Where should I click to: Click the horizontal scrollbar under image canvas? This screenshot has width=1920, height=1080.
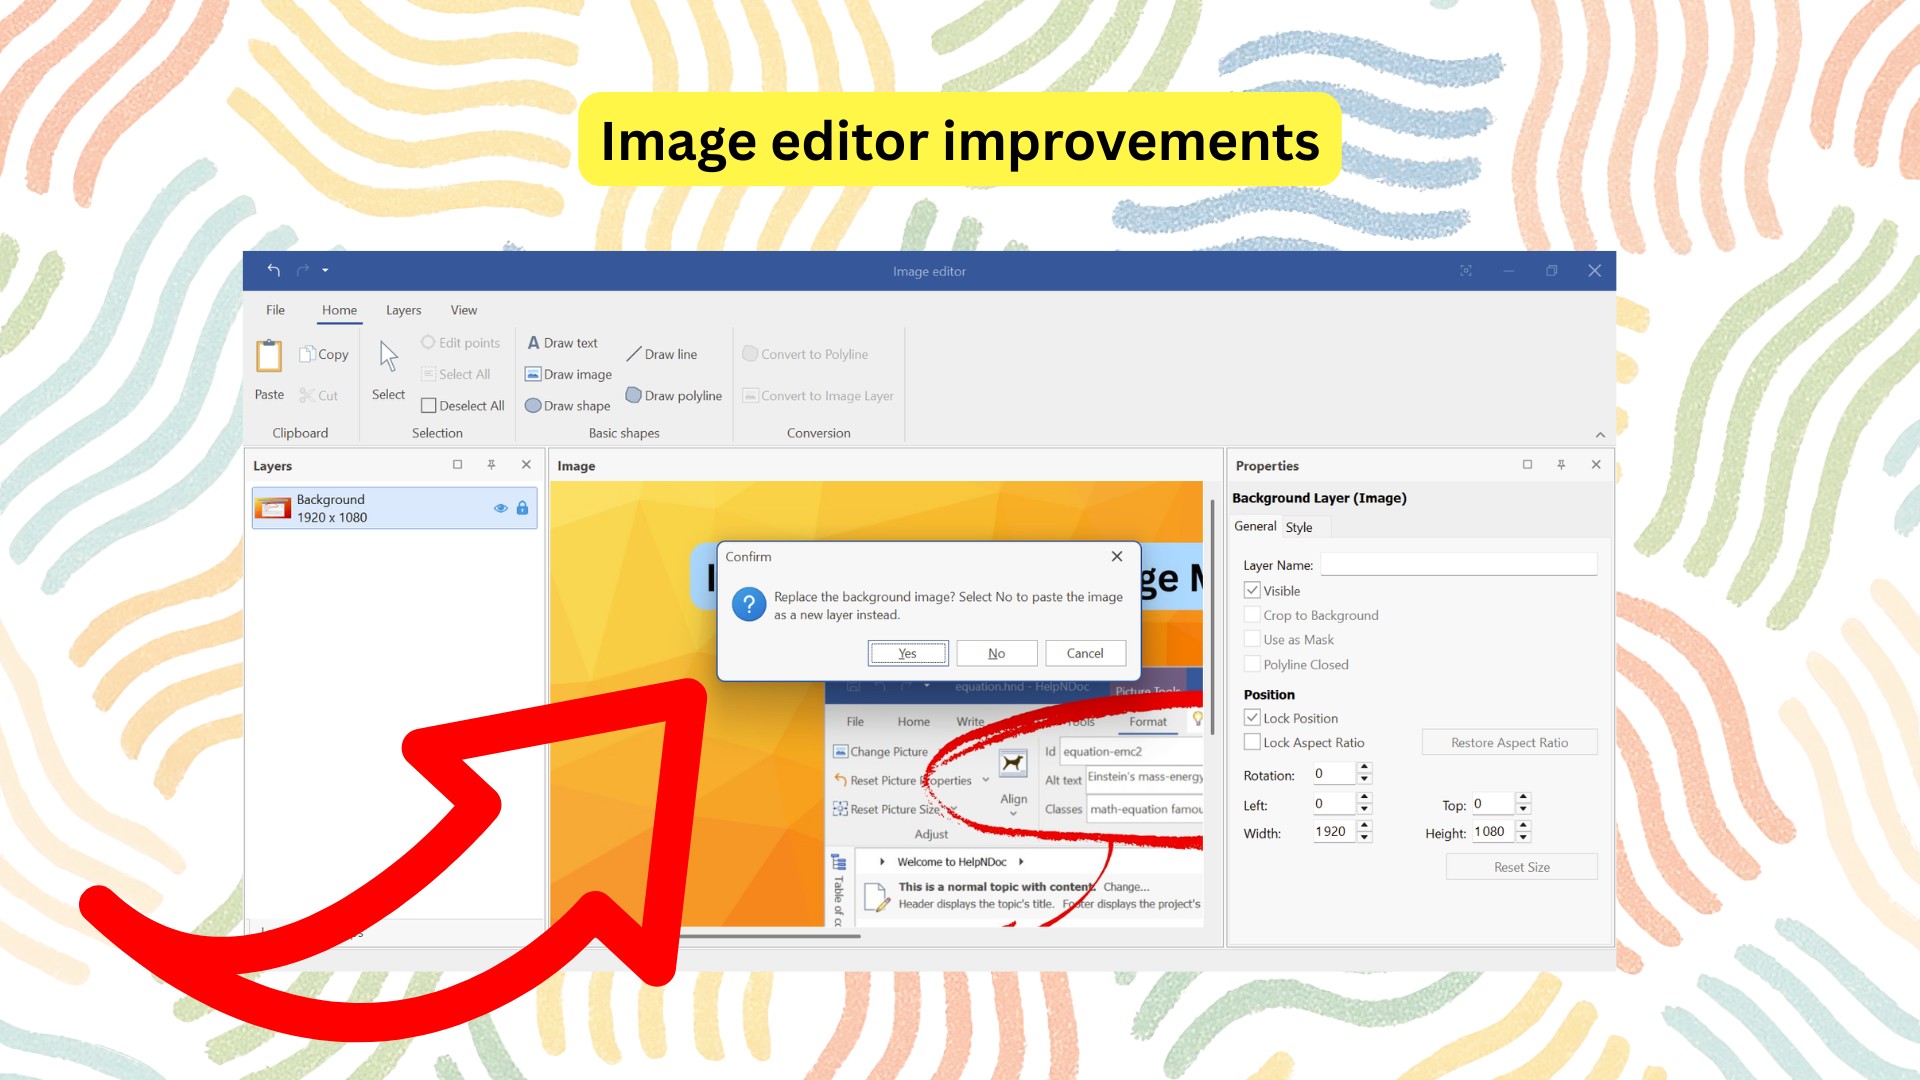[770, 936]
